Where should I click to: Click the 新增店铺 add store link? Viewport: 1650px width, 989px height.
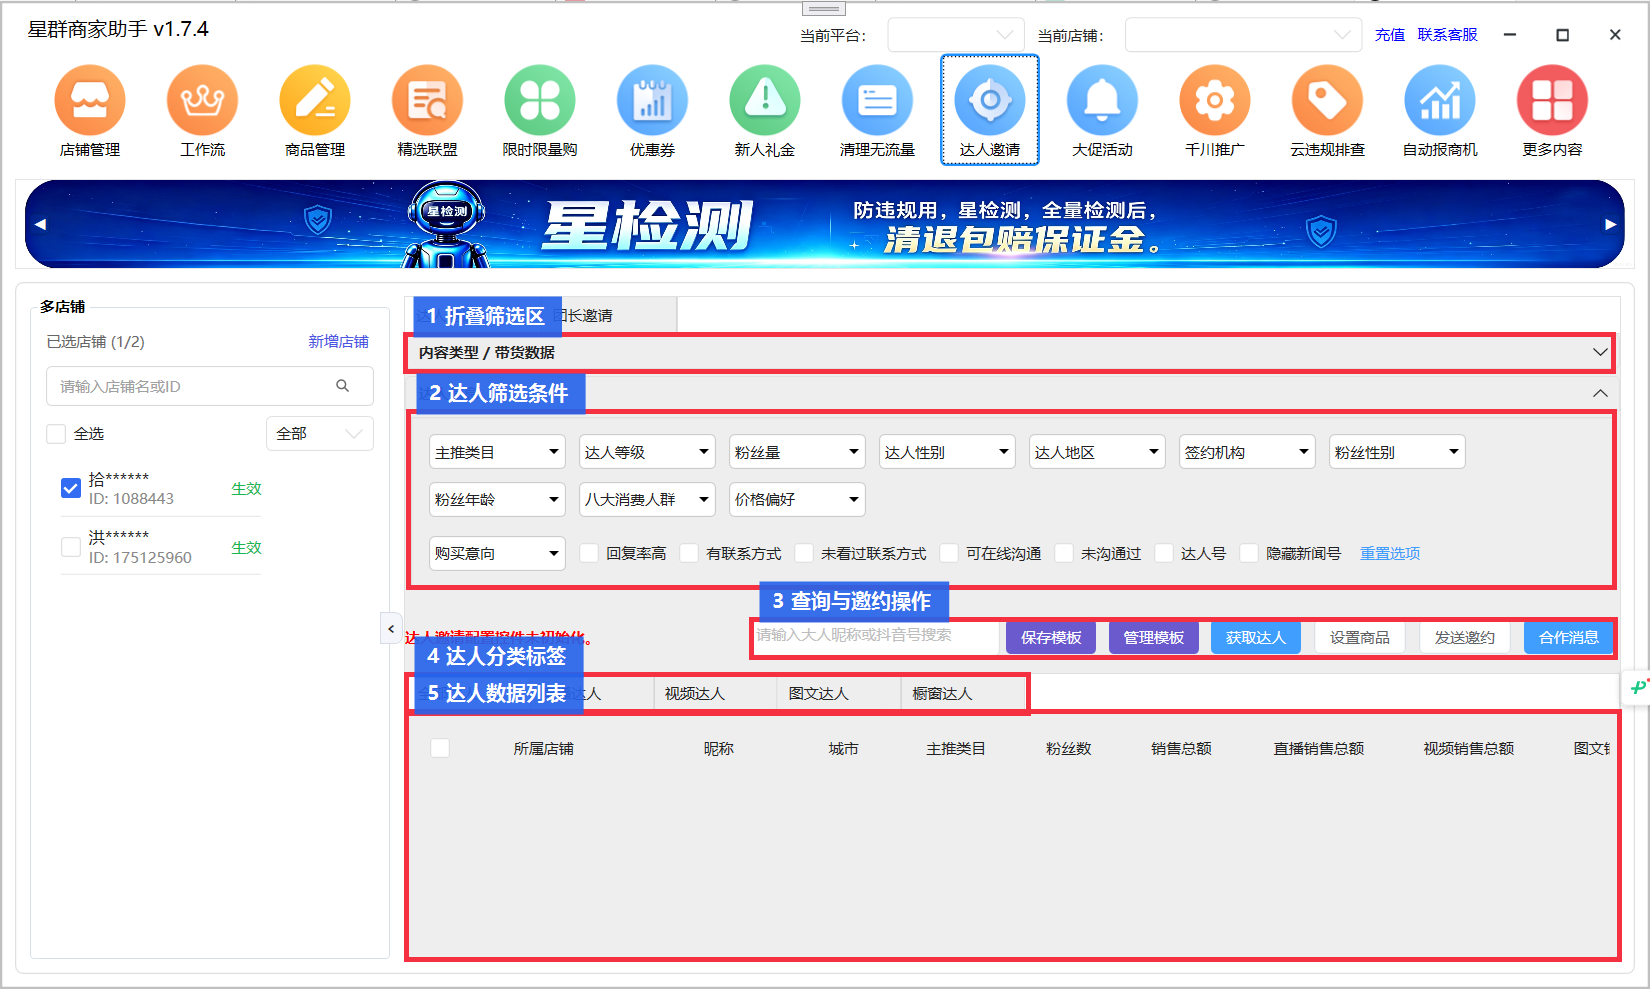(x=338, y=341)
